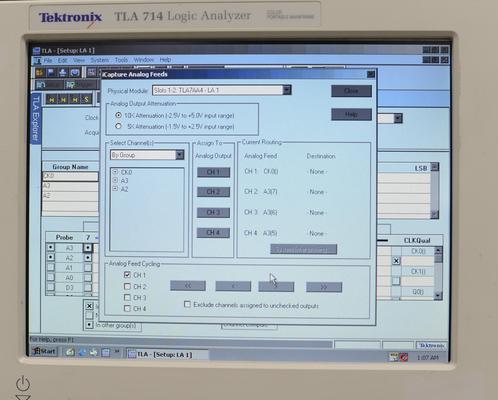The image size is (498, 400).
Task: Open the TLA Explorer side tab
Action: coord(36,118)
